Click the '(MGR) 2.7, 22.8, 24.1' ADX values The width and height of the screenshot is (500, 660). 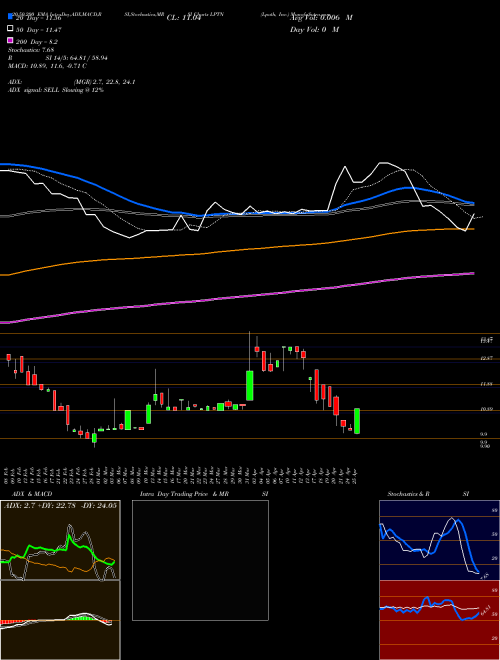[104, 82]
